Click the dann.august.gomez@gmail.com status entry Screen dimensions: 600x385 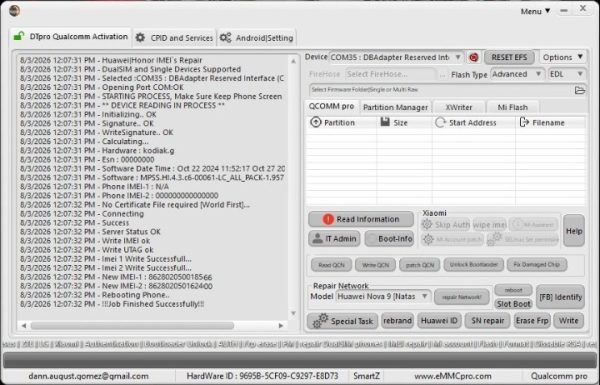pyautogui.click(x=89, y=376)
